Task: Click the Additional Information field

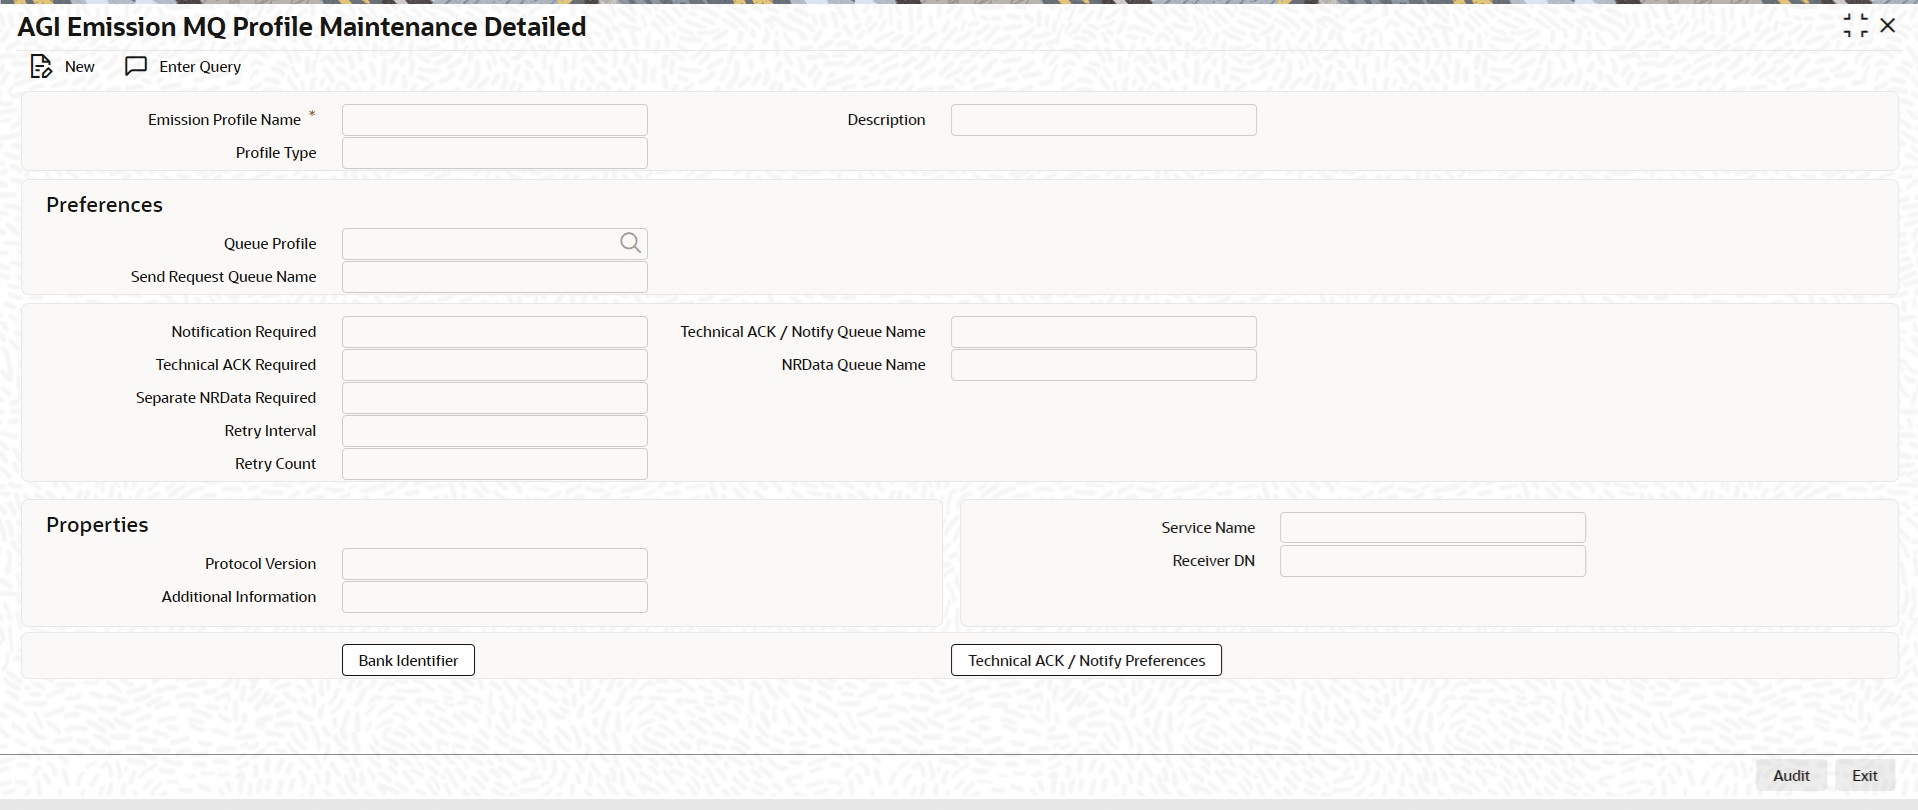Action: coord(495,597)
